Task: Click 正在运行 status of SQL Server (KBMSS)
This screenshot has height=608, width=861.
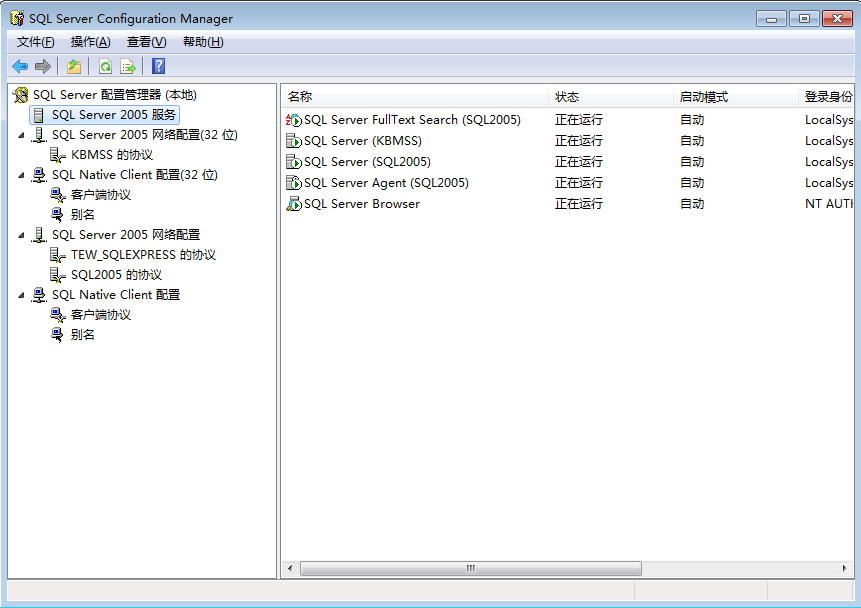Action: pos(579,141)
